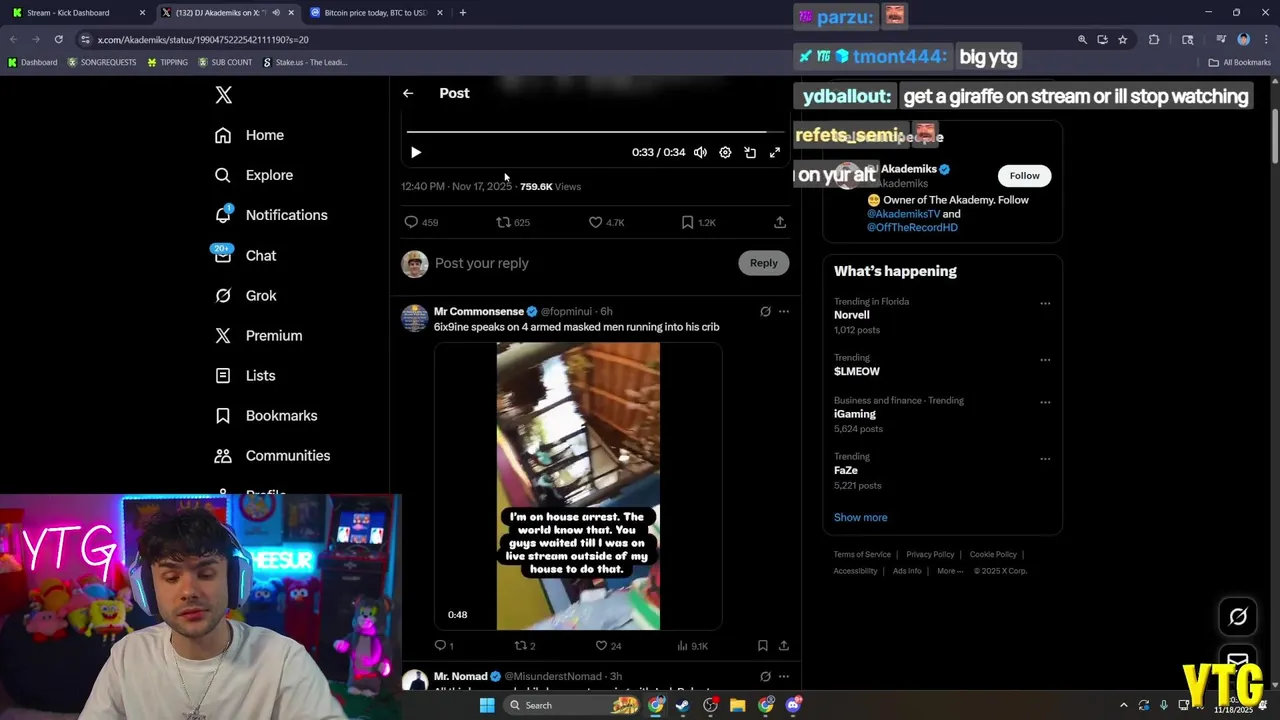Image resolution: width=1280 pixels, height=720 pixels.
Task: Open Explore from the sidebar
Action: [x=254, y=175]
